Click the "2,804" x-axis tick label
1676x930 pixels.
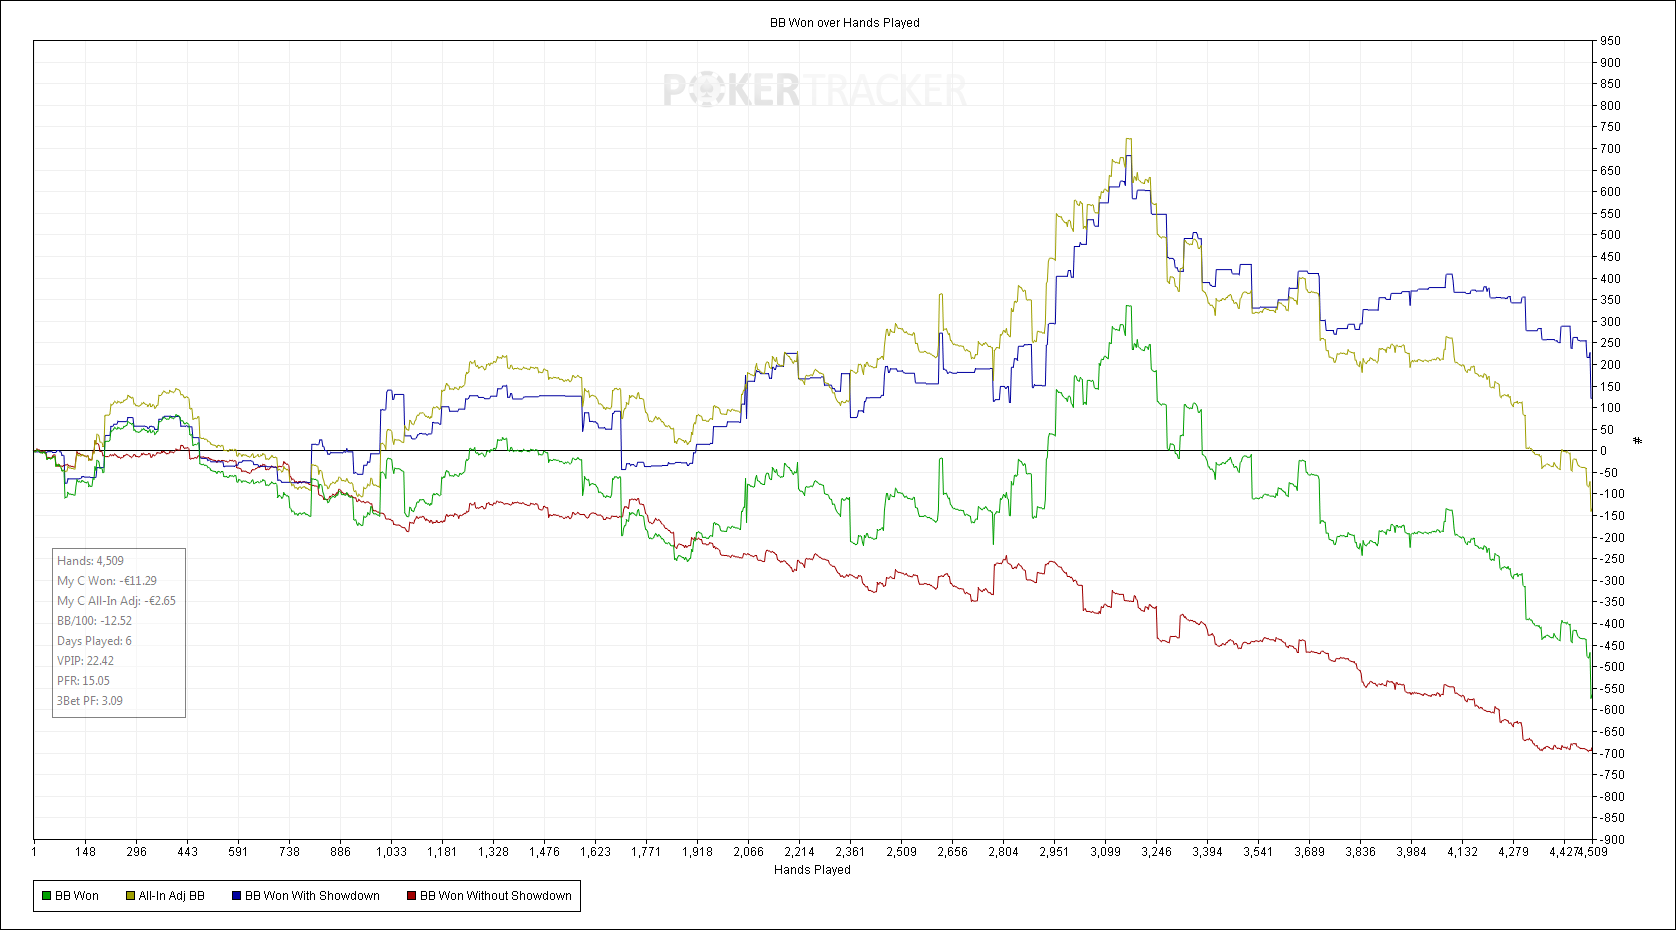1003,852
